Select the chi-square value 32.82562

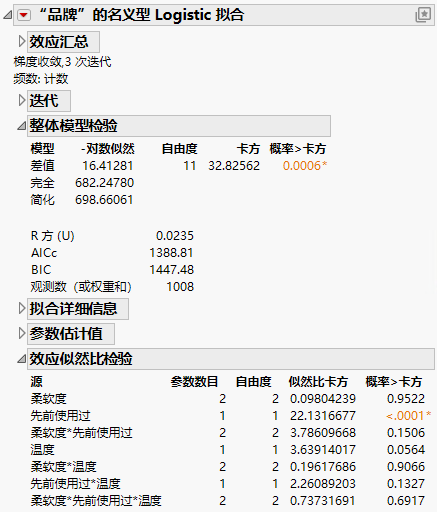pyautogui.click(x=234, y=166)
